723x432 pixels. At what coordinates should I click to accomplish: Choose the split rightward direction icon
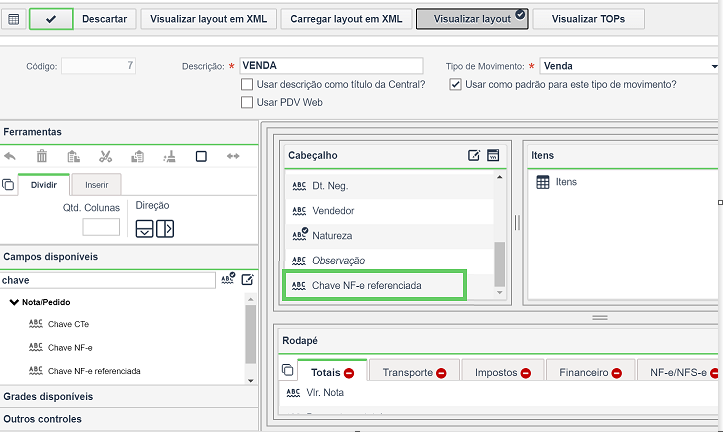[165, 229]
